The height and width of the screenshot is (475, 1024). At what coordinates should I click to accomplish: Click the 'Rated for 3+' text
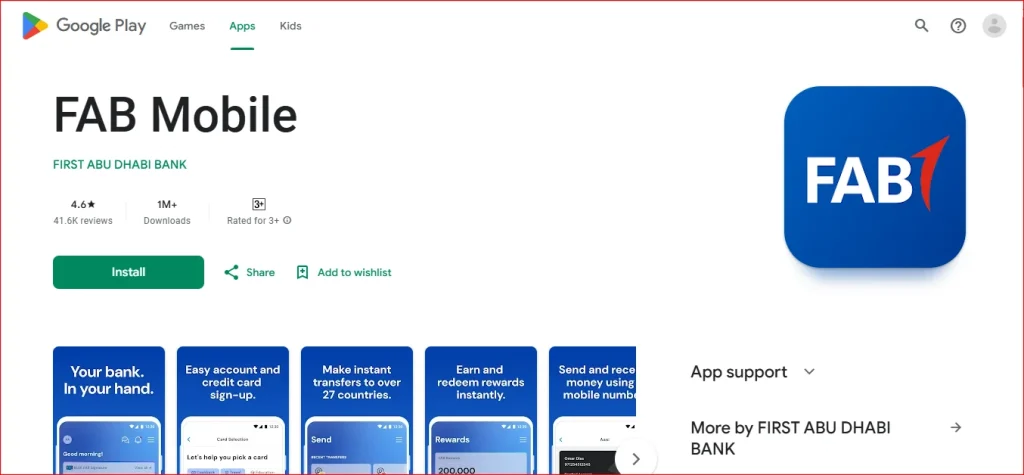click(253, 221)
